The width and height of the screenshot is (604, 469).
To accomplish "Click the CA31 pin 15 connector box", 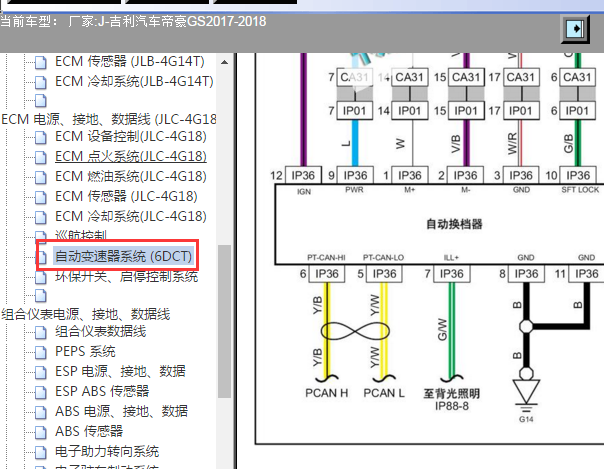I will [x=466, y=77].
